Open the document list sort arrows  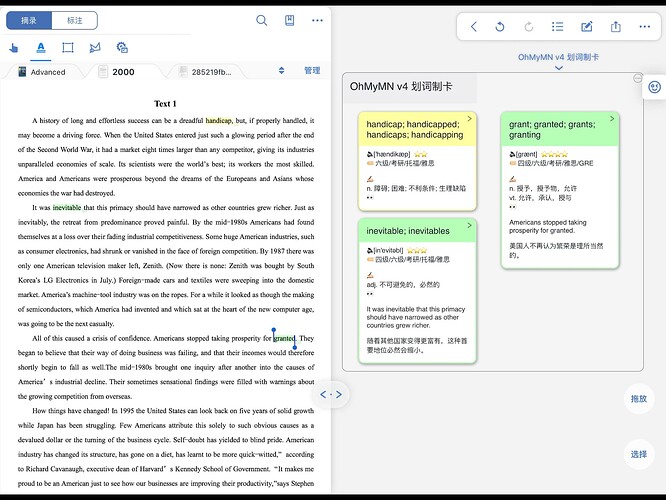[281, 71]
